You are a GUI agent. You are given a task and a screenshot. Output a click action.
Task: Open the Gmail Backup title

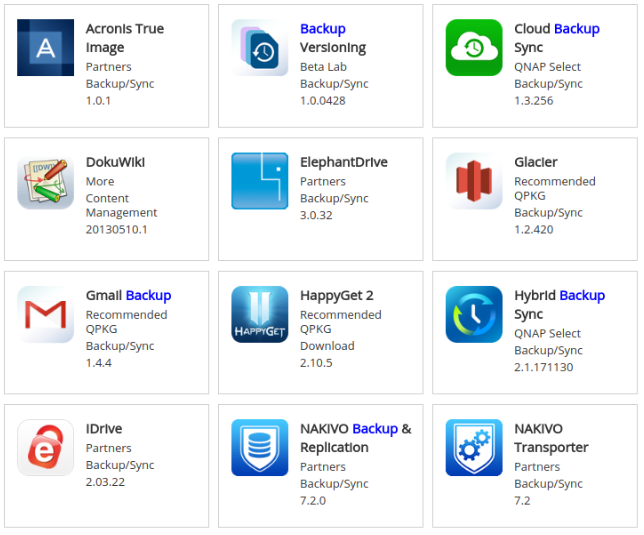(129, 296)
